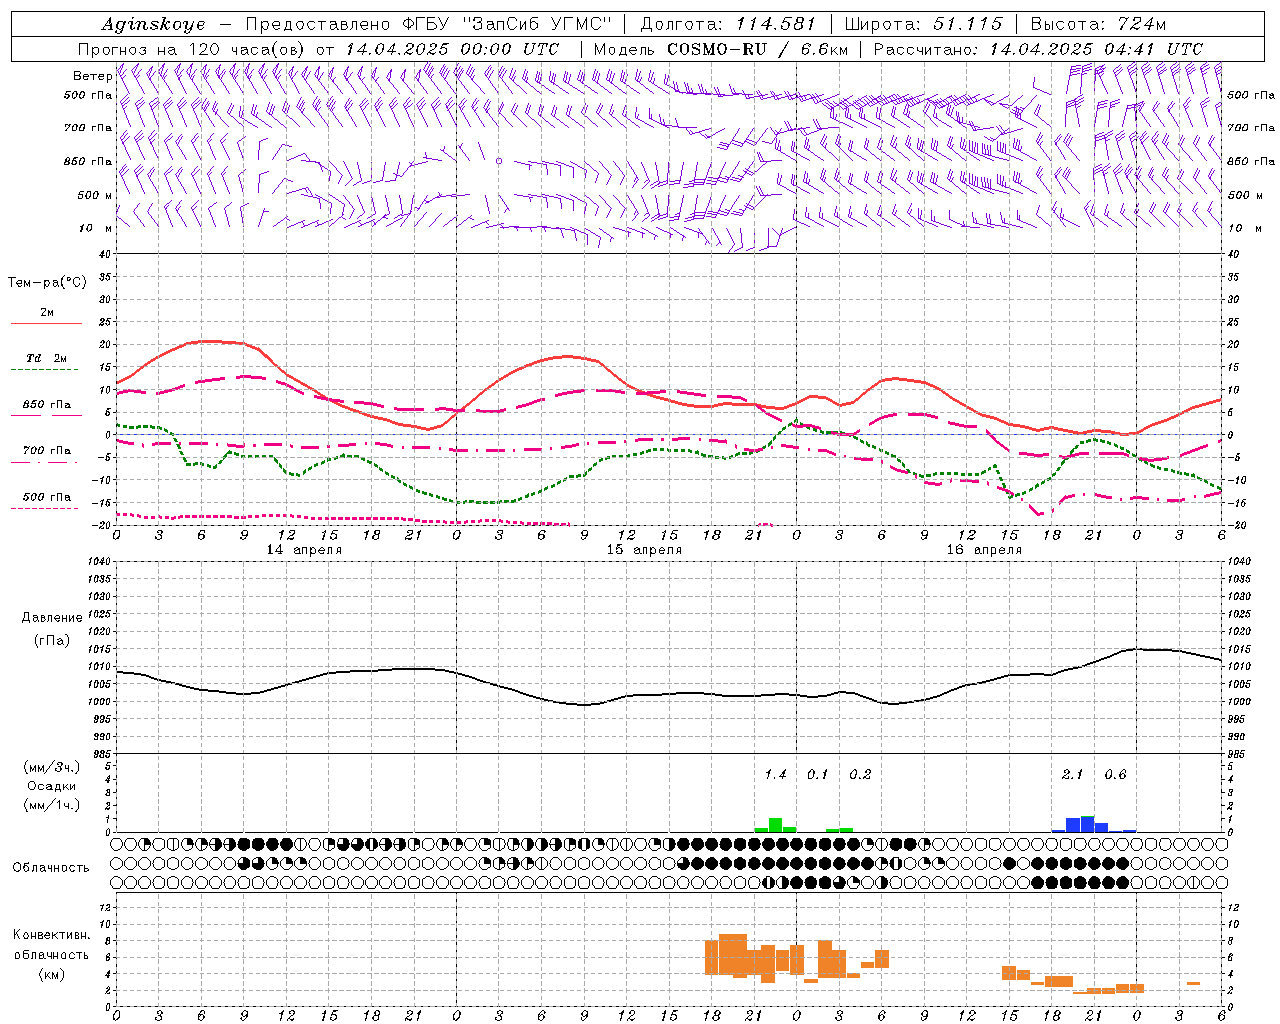Click the 500 гПа temperature legend entry
Viewport: 1280px width, 1024px height.
(46, 497)
